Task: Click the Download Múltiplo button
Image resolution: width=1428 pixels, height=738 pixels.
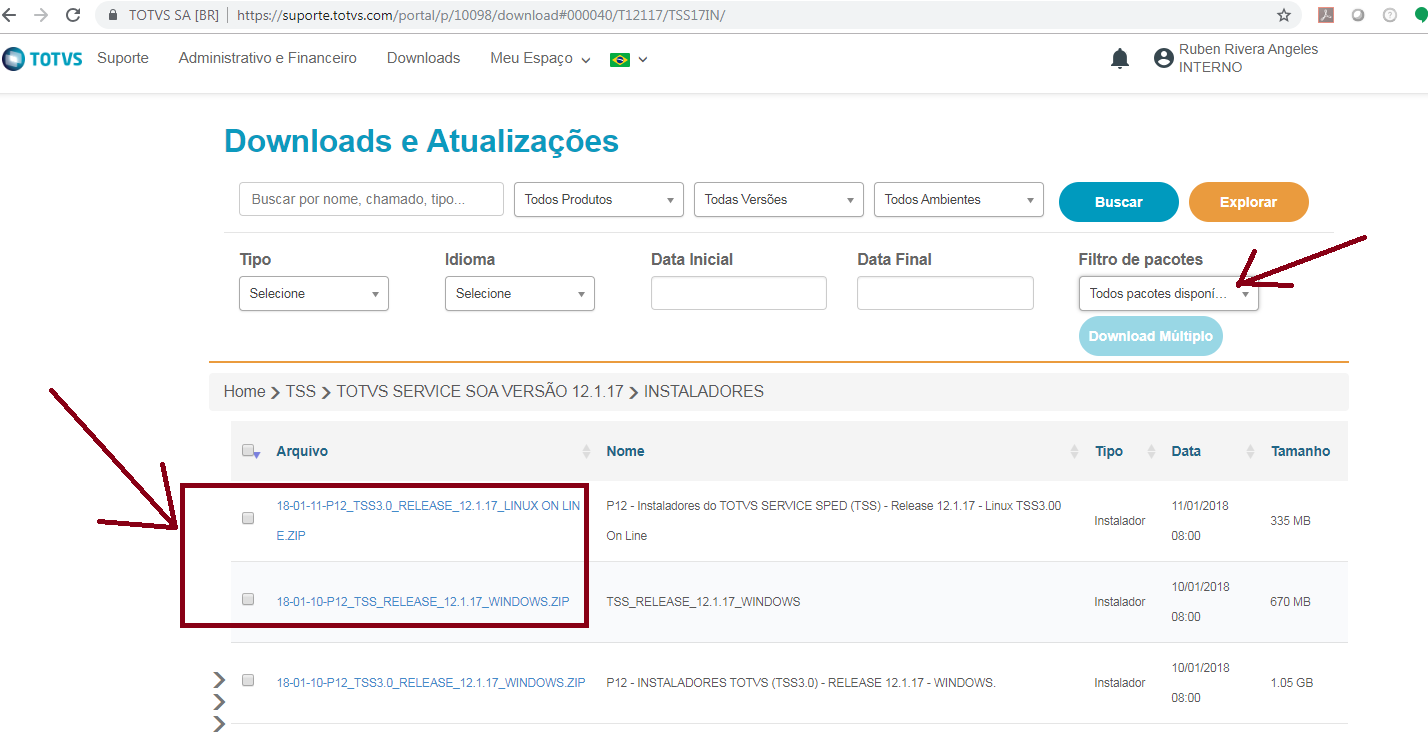Action: coord(1151,336)
